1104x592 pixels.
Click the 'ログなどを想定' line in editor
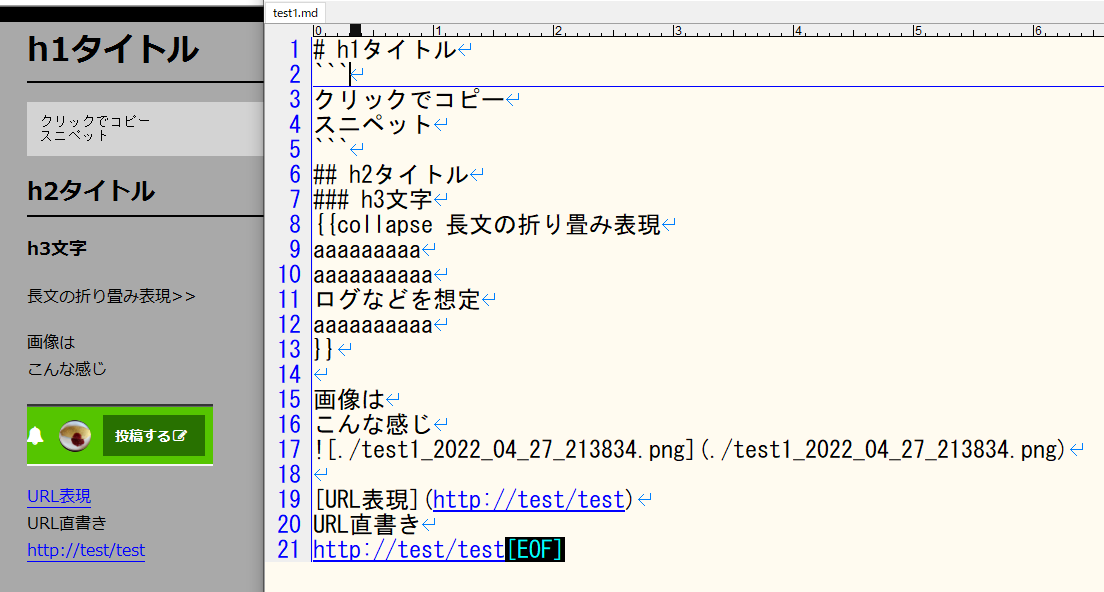397,299
